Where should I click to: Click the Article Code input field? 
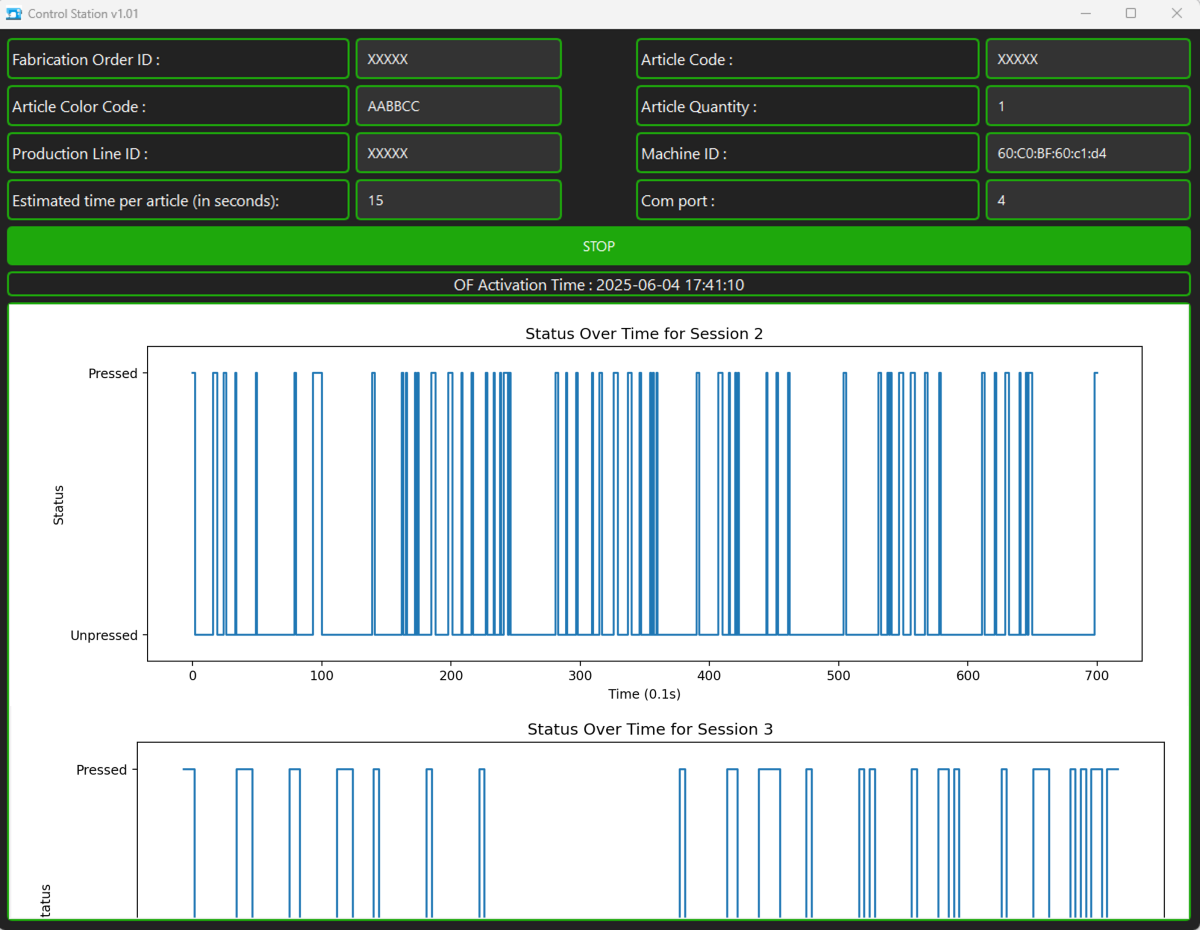click(1088, 59)
